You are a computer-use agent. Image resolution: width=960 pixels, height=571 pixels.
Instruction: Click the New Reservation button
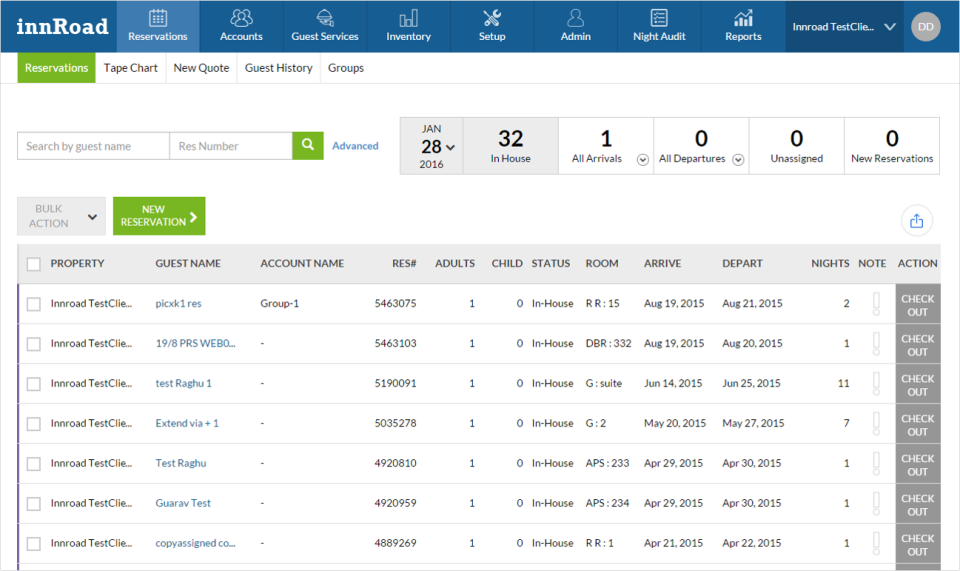[x=159, y=216]
